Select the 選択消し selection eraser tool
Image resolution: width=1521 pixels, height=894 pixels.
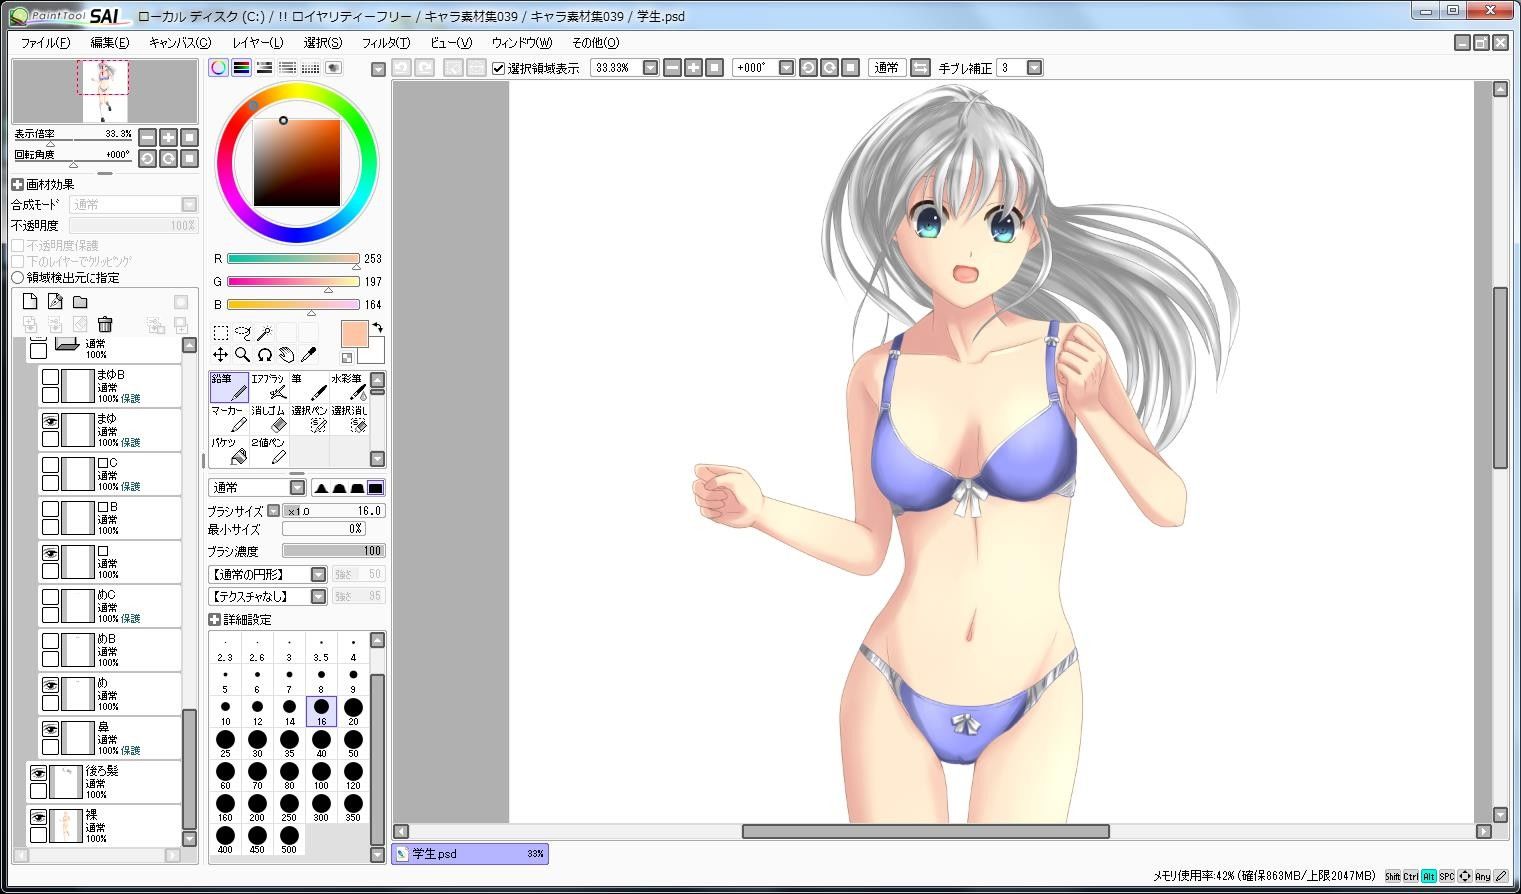[349, 419]
